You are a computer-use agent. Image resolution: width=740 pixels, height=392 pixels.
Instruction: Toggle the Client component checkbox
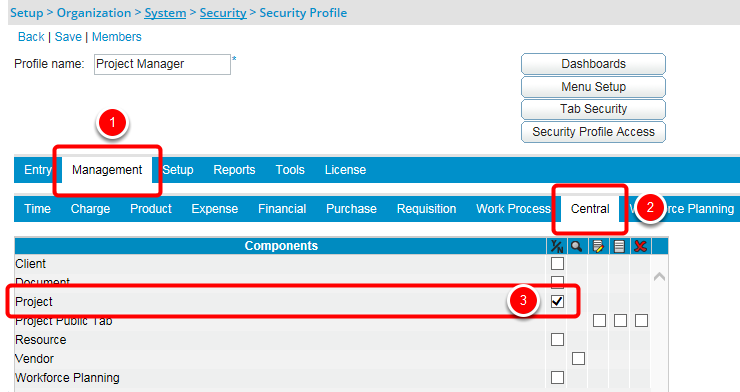click(x=557, y=263)
